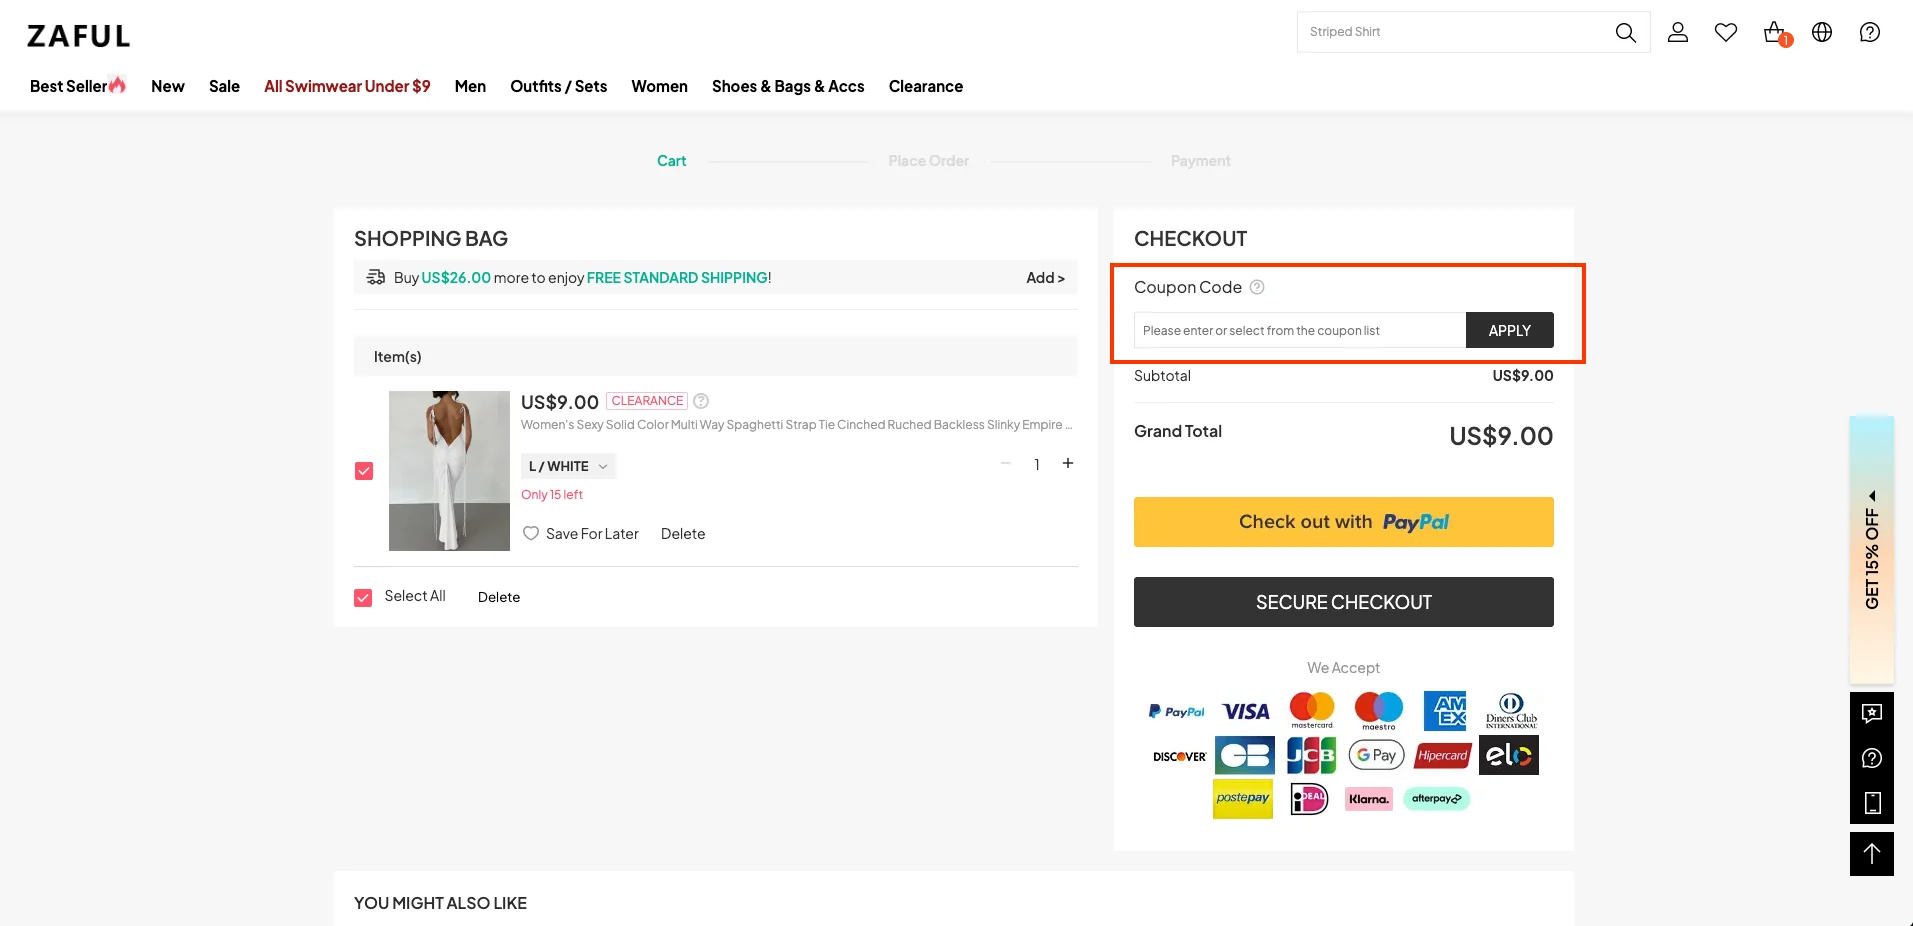Click the Only 15 left text
Image resolution: width=1913 pixels, height=926 pixels.
click(552, 495)
